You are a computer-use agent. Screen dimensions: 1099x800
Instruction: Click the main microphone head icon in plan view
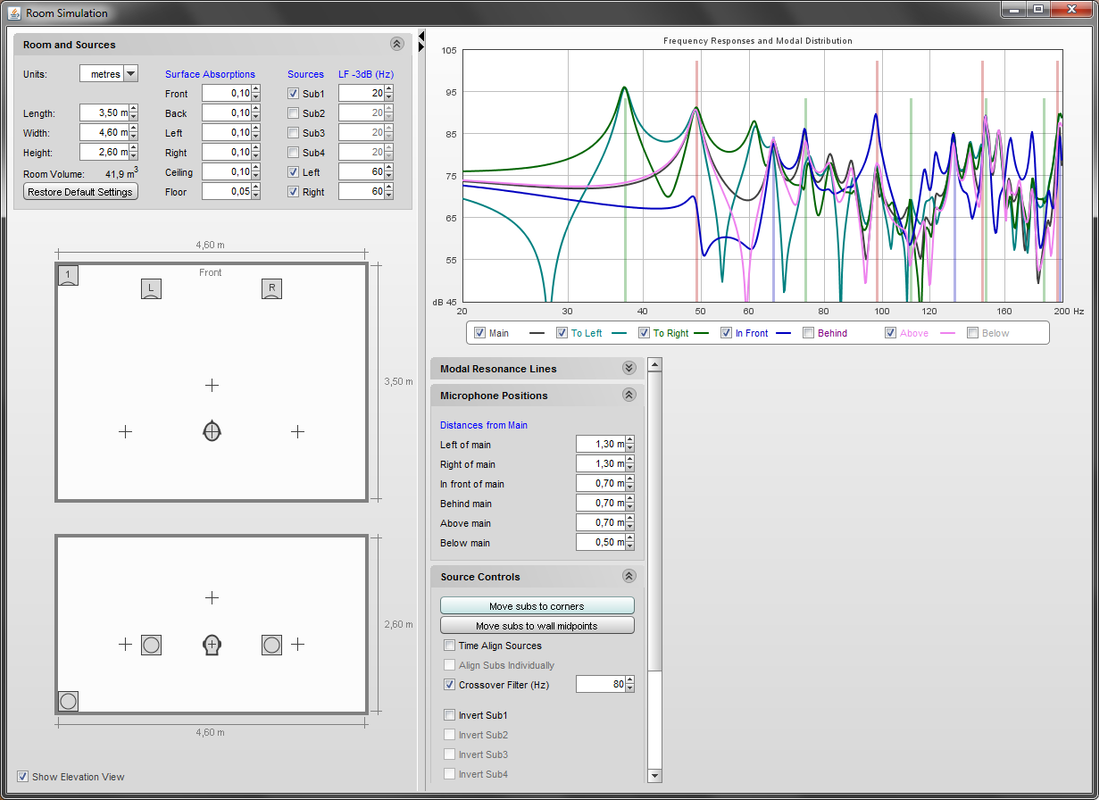(212, 431)
